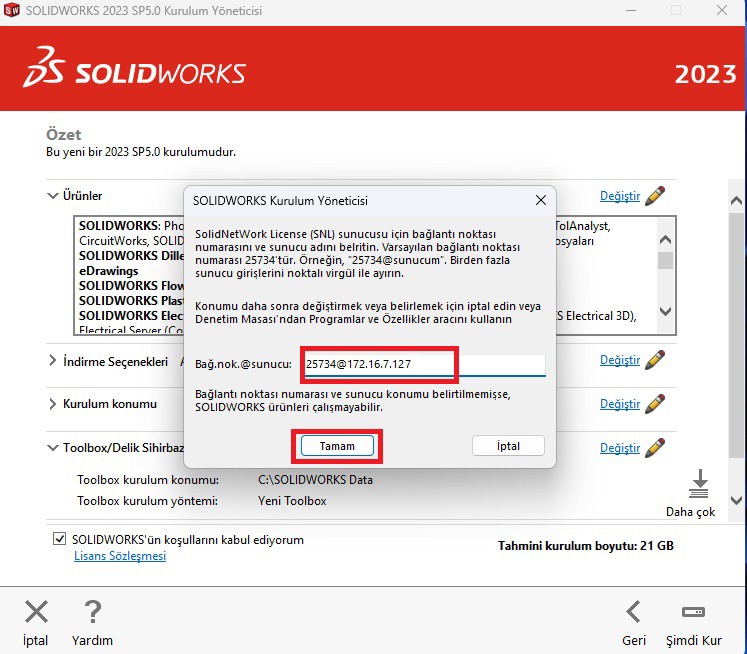Click the pencil icon for Kurulum konumu
The width and height of the screenshot is (747, 654).
655,404
